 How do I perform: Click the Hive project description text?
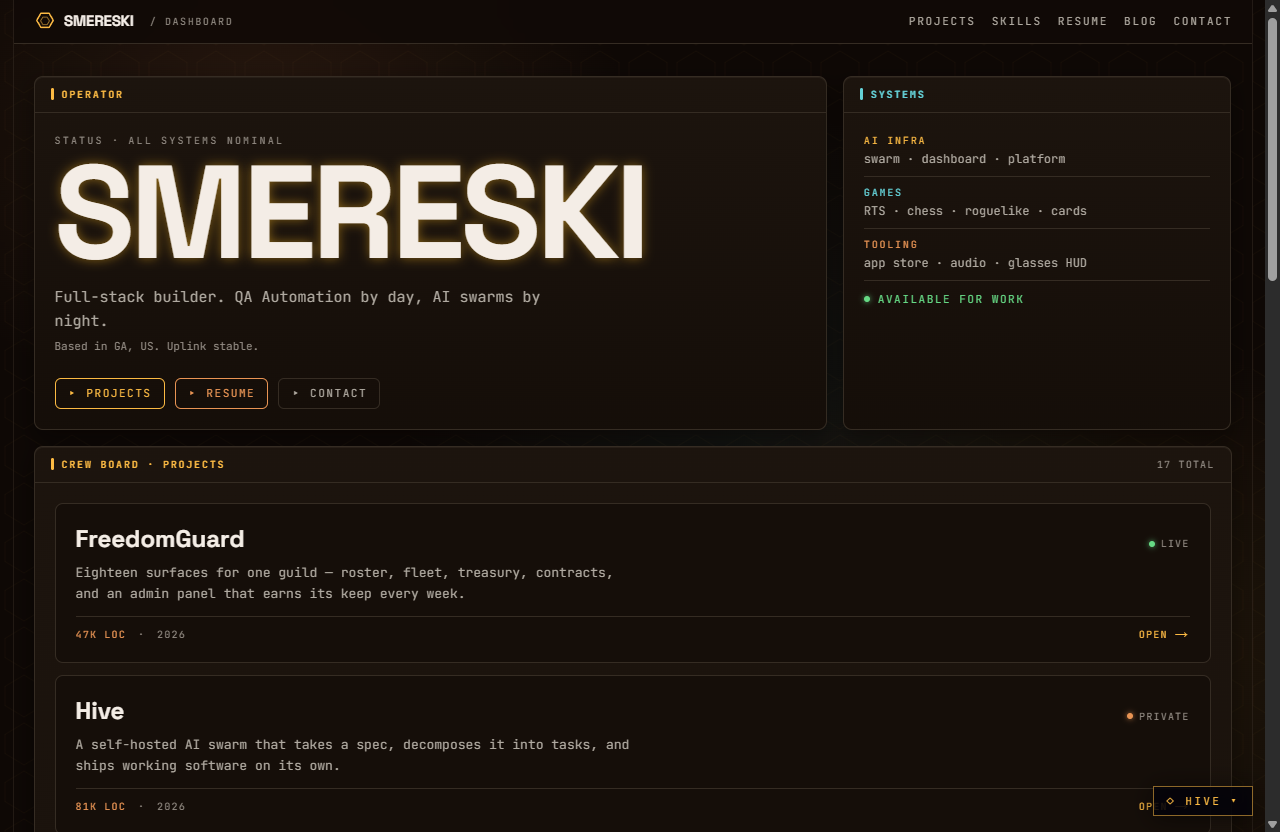click(352, 755)
